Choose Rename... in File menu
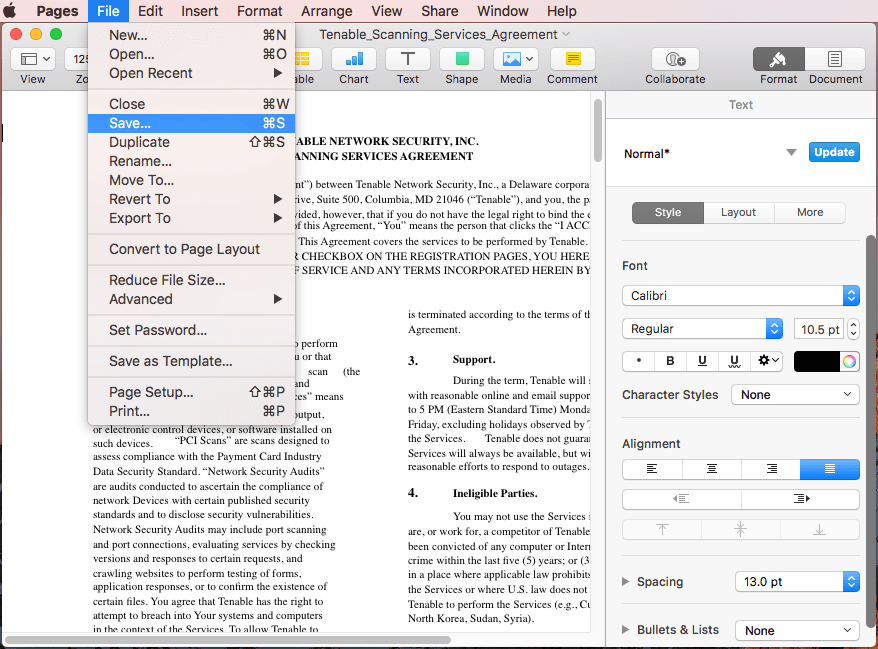 point(192,161)
